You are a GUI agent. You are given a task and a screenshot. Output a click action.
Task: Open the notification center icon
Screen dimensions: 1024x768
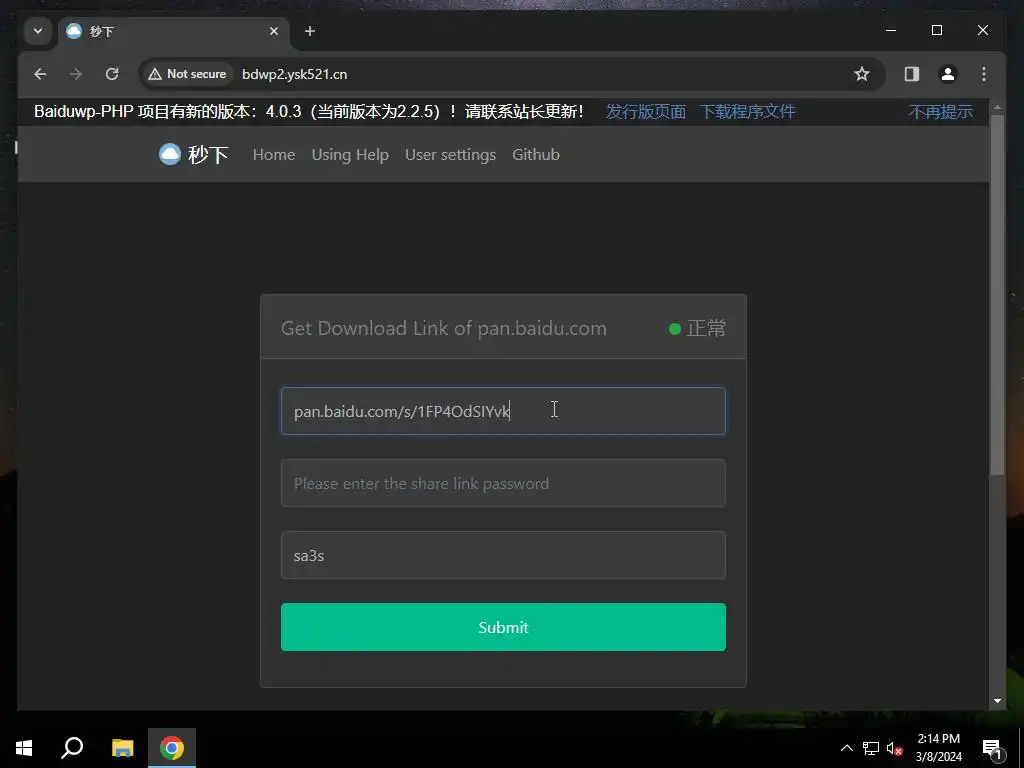tap(993, 748)
